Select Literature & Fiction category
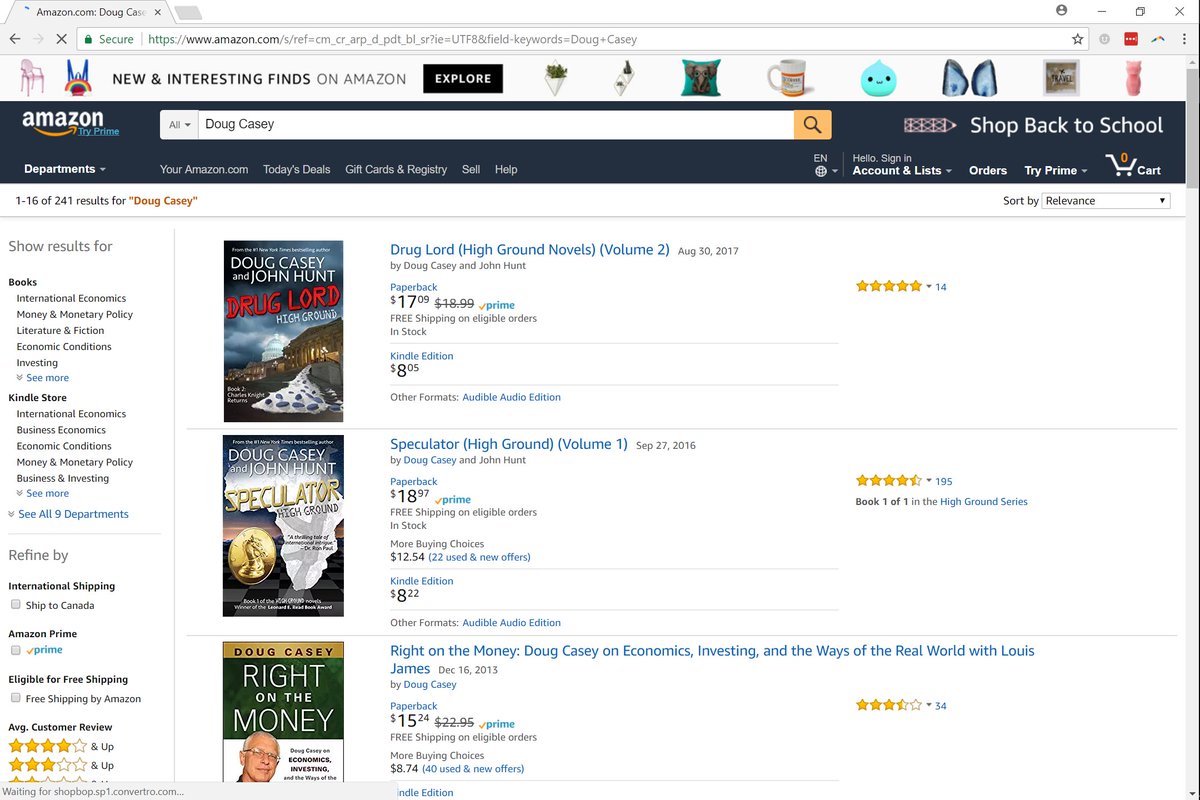 [x=60, y=330]
